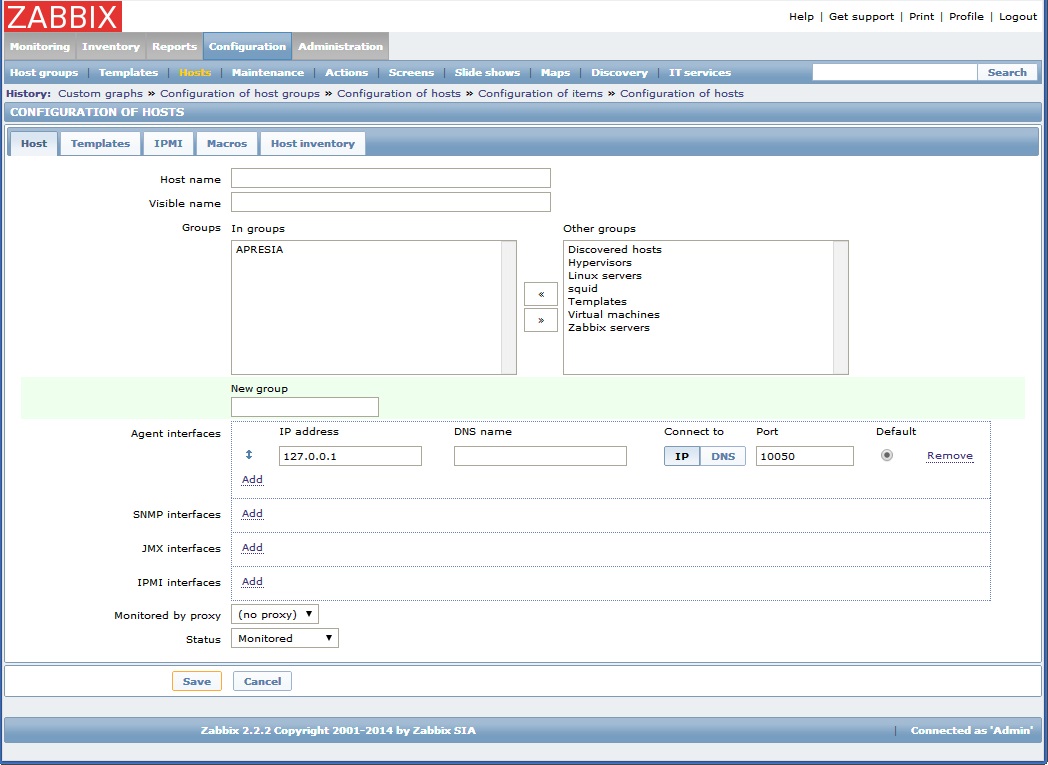Click the » arrow to remove selected group

tap(540, 320)
